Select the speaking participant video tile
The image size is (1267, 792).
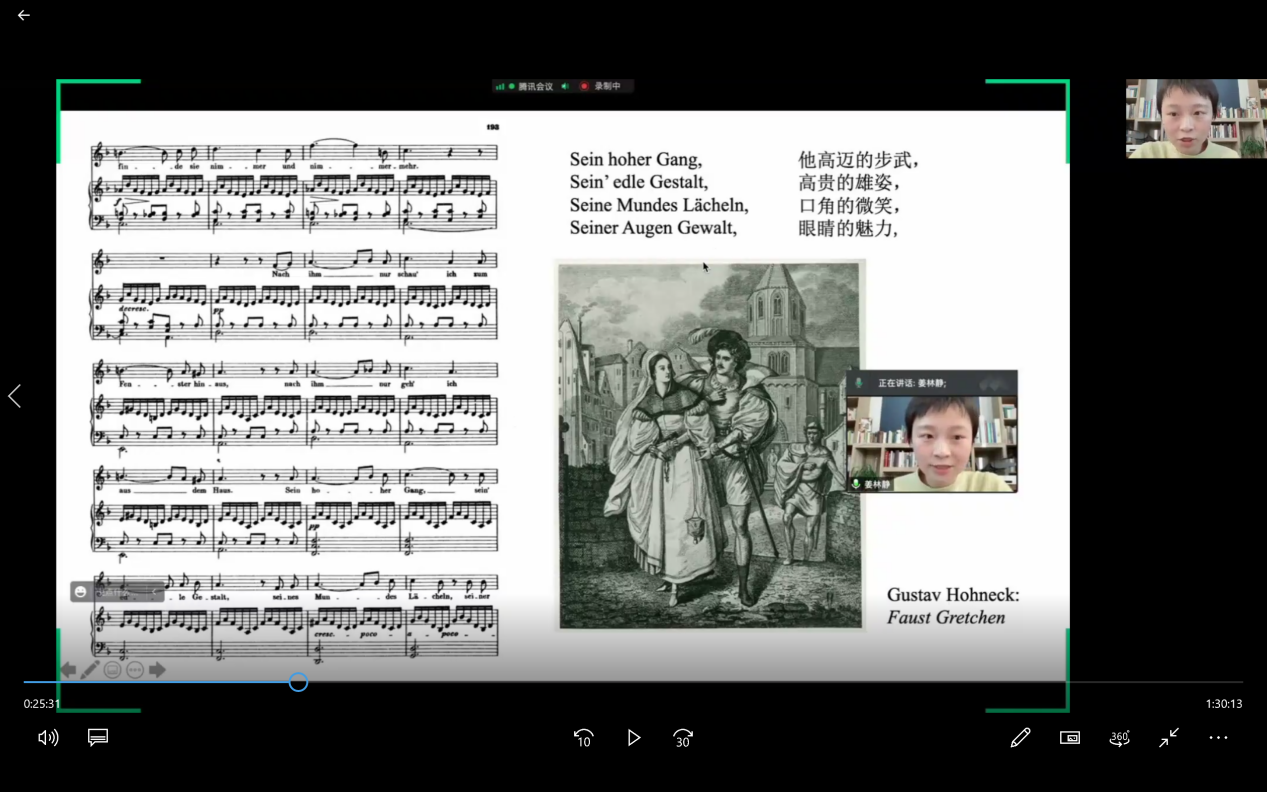click(x=932, y=443)
